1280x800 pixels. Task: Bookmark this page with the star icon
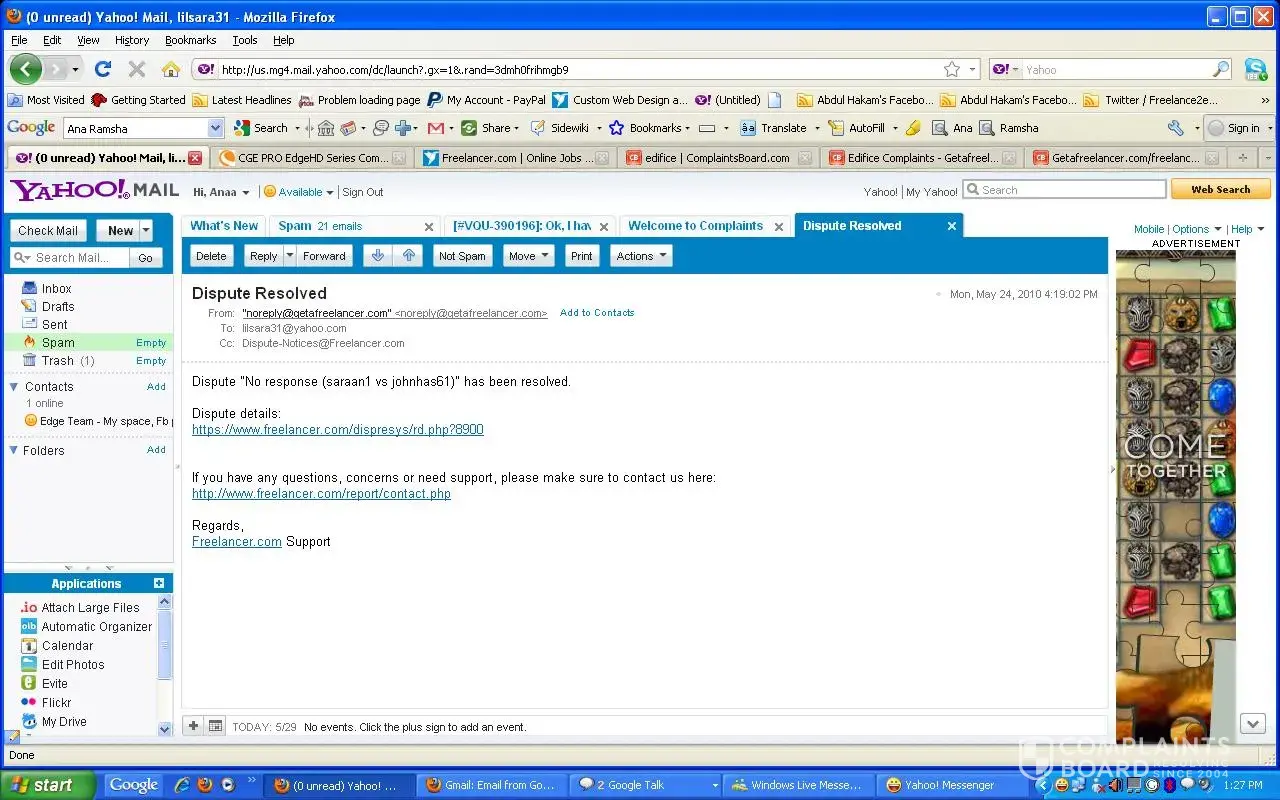point(952,69)
